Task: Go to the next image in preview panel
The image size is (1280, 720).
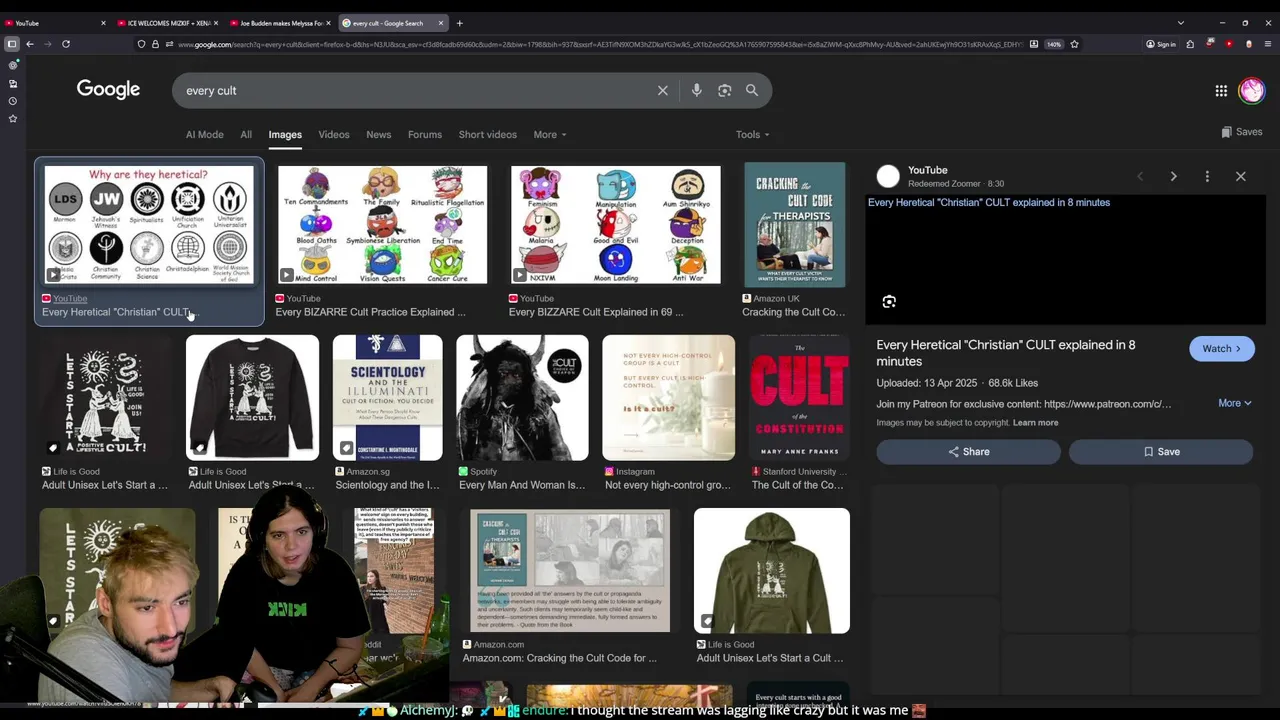Action: [1173, 177]
